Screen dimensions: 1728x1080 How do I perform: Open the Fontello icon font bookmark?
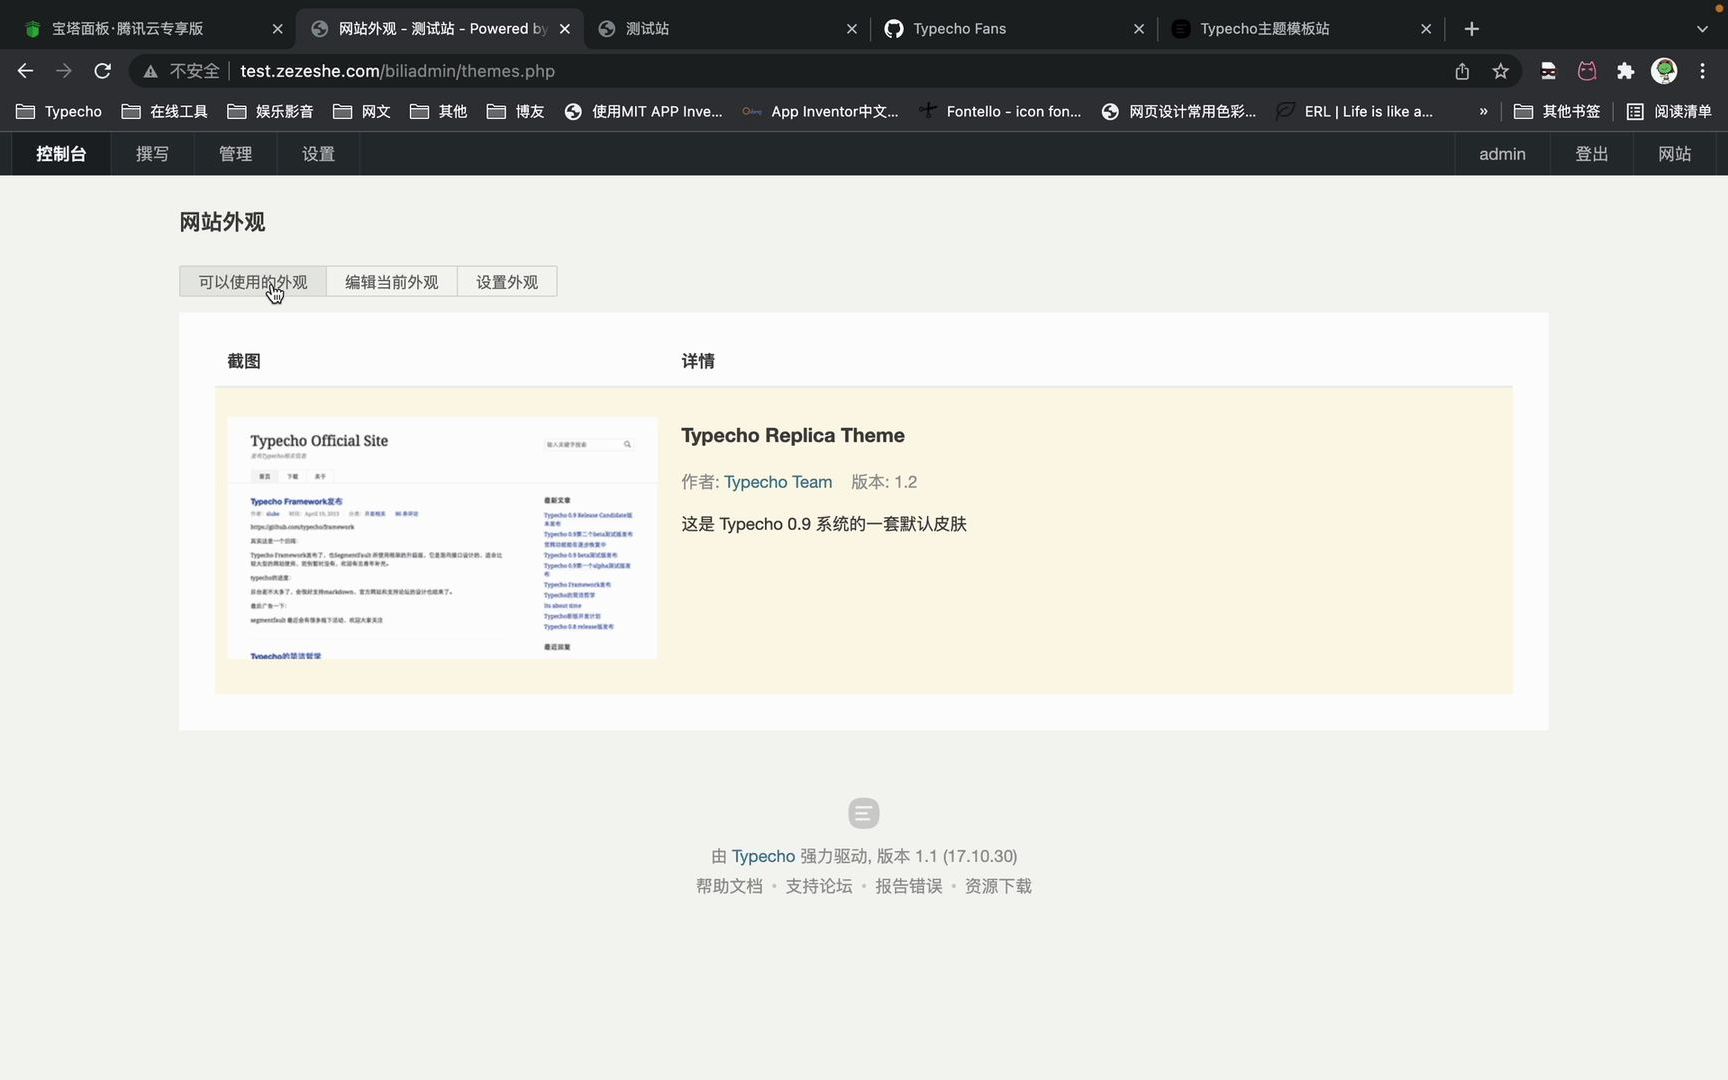pos(1000,112)
